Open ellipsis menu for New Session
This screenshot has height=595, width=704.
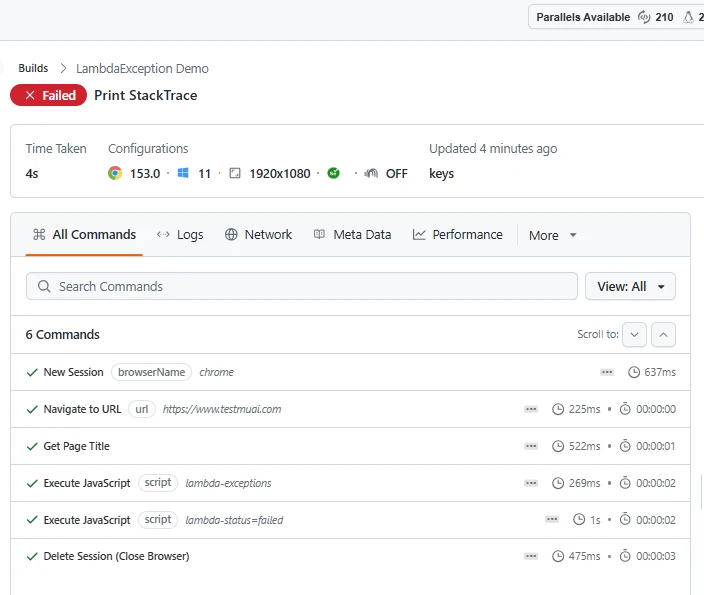click(x=607, y=372)
